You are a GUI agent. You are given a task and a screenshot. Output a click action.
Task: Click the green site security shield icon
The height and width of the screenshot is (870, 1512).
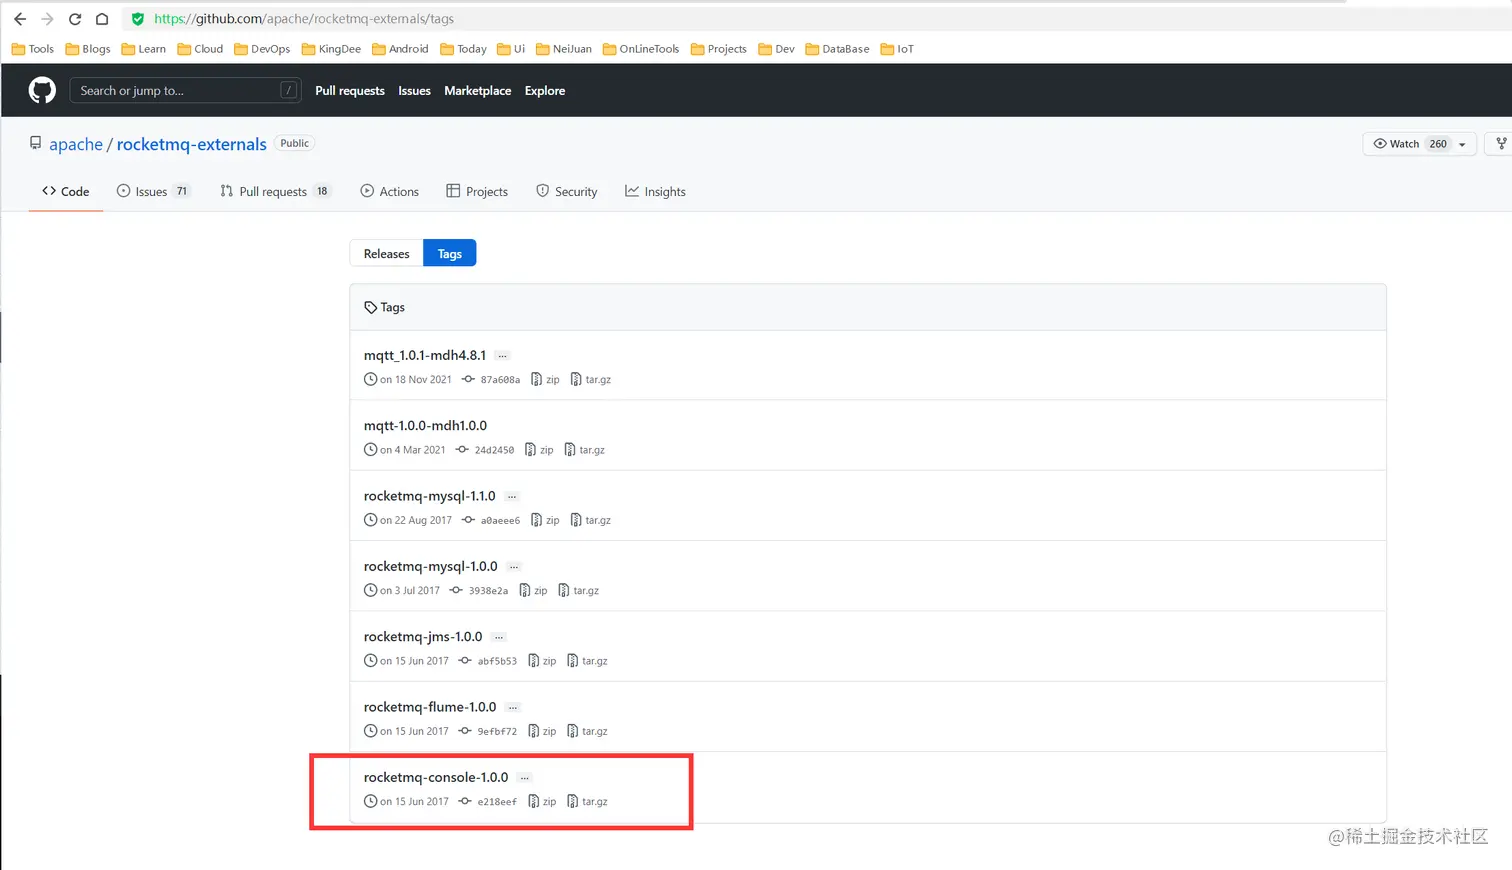click(x=138, y=19)
